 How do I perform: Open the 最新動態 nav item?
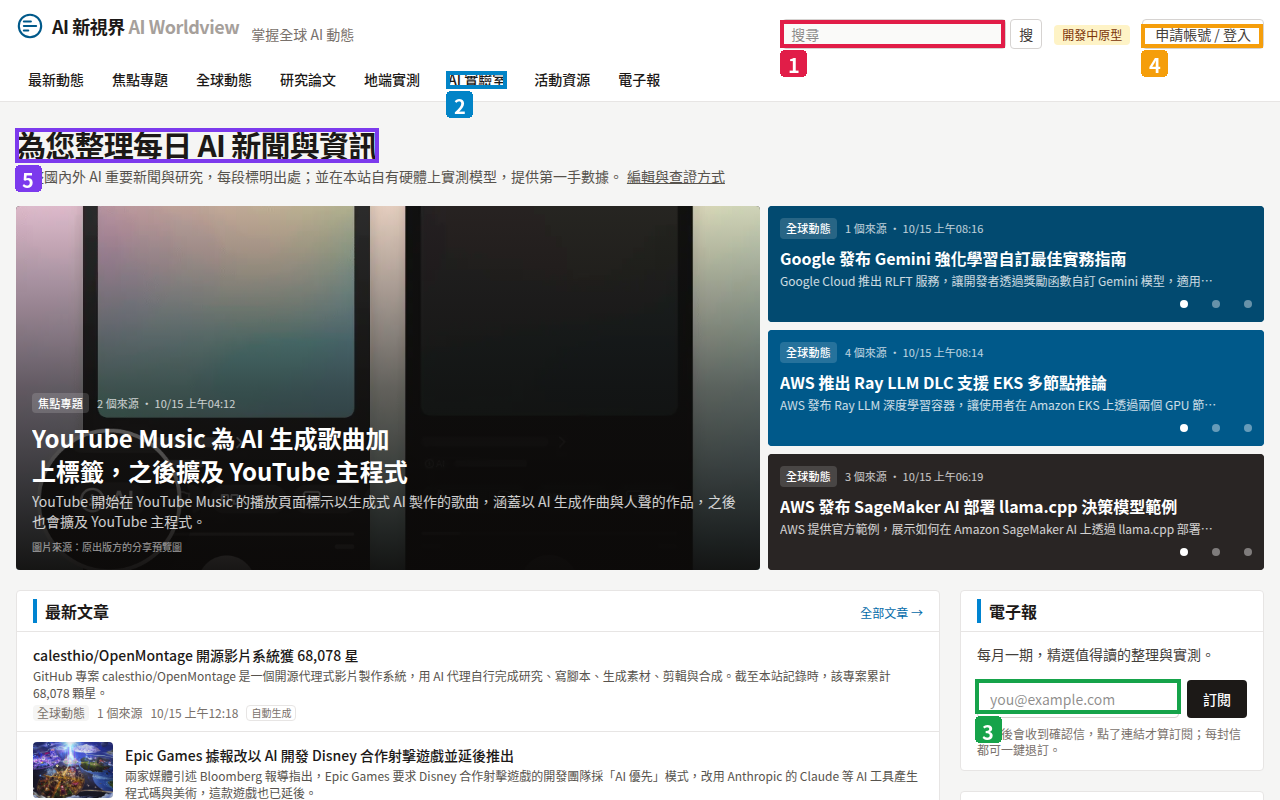[56, 80]
